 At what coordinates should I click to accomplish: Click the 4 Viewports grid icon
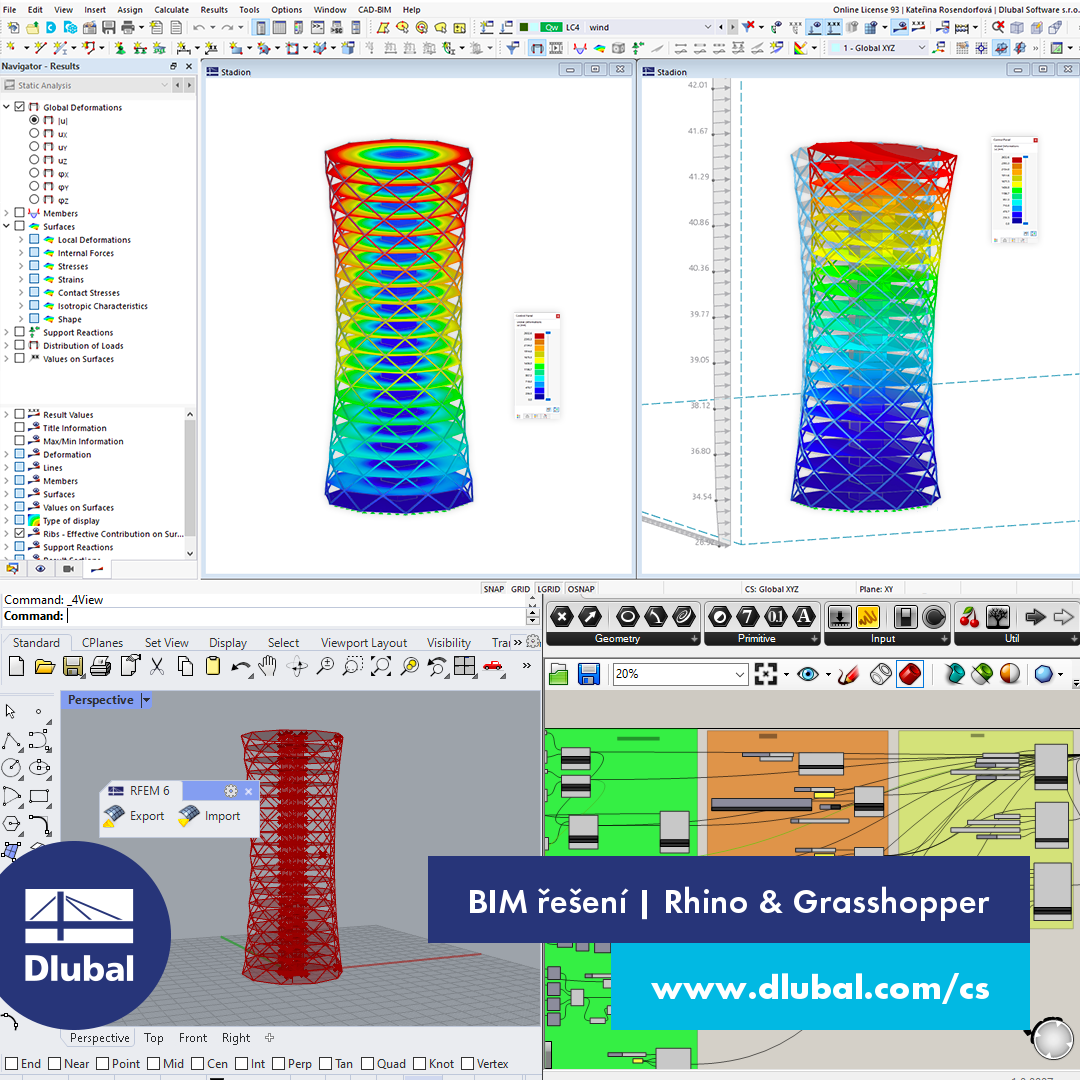(465, 666)
